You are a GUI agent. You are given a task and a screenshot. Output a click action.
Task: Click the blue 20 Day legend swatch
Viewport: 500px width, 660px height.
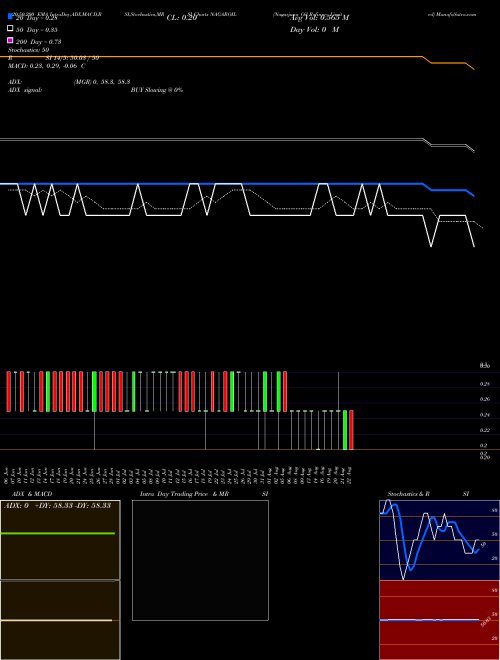point(10,16)
